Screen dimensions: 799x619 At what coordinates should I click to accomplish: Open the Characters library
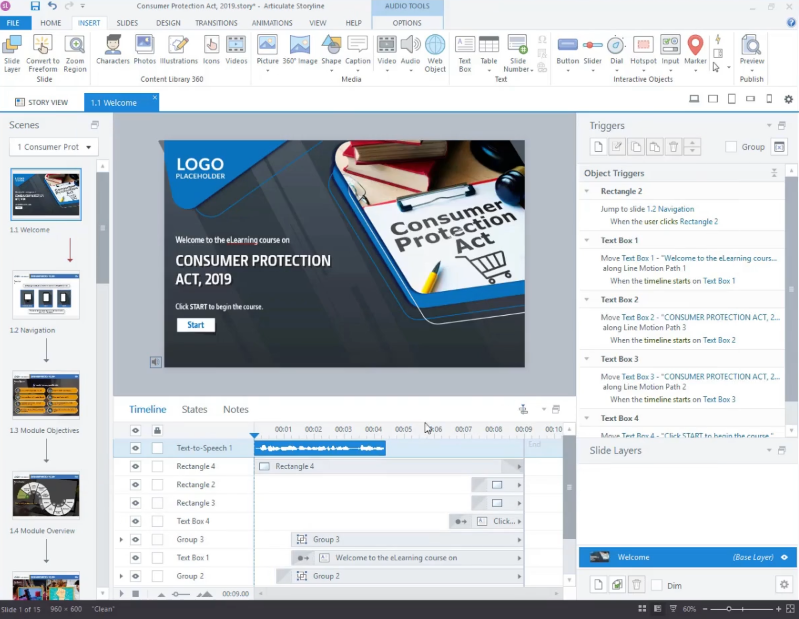click(113, 50)
